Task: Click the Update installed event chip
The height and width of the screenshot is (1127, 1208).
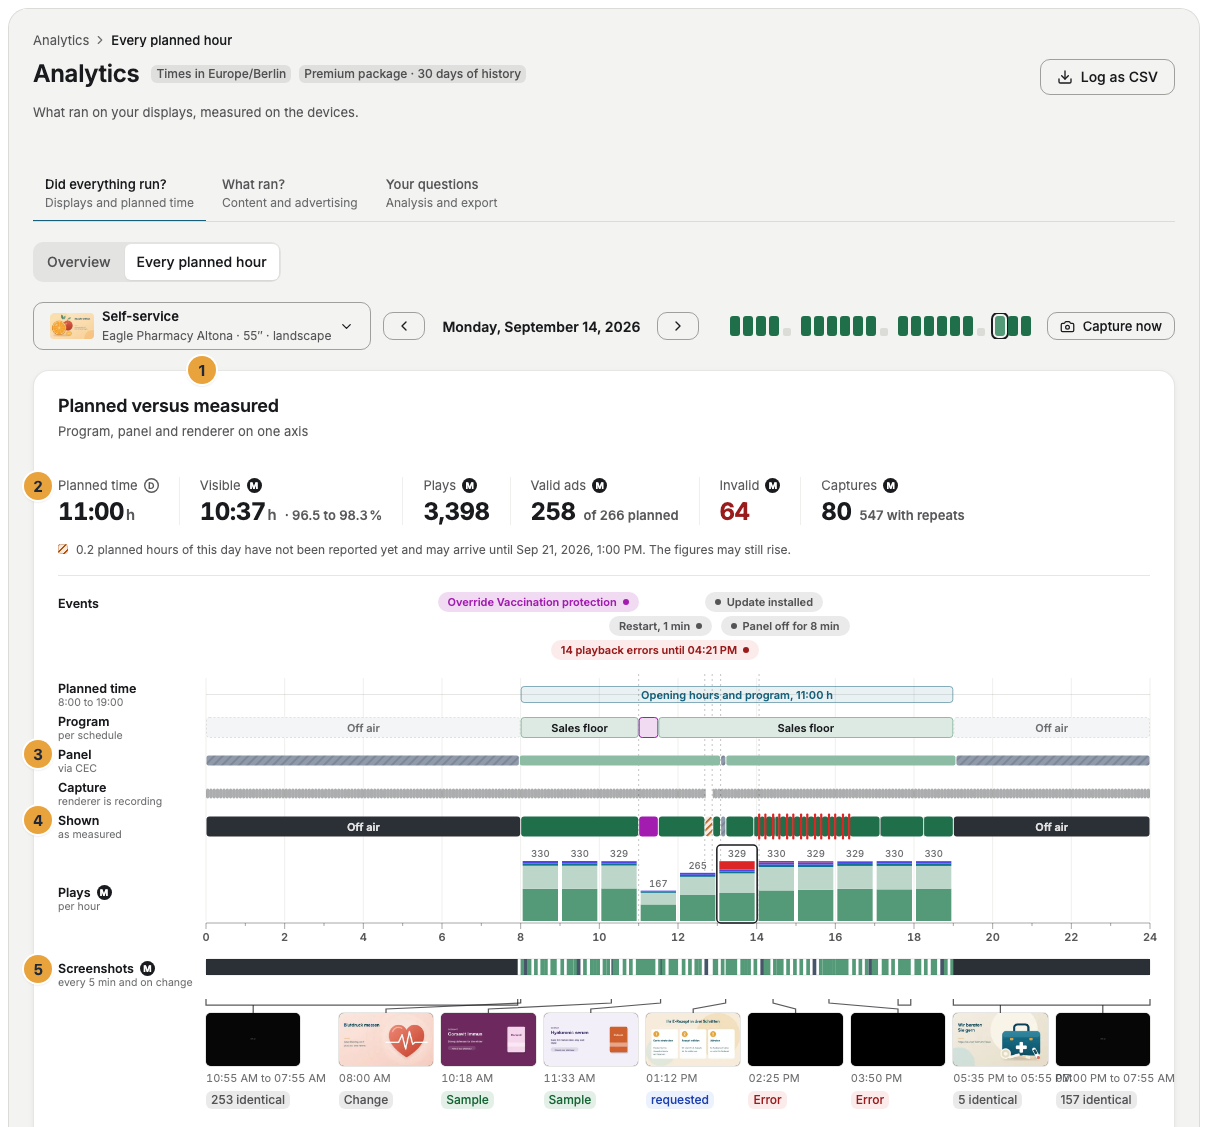Action: pos(764,602)
